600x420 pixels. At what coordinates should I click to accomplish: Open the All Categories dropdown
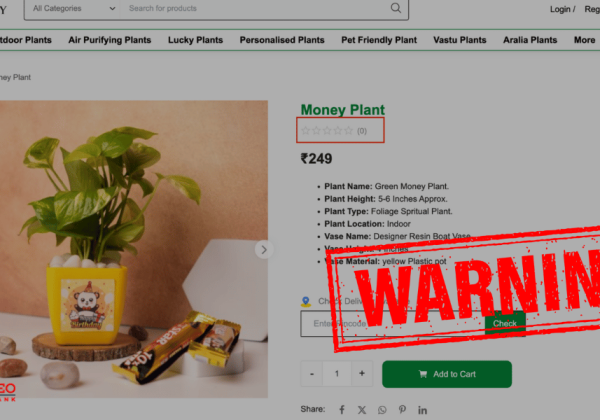pos(72,8)
